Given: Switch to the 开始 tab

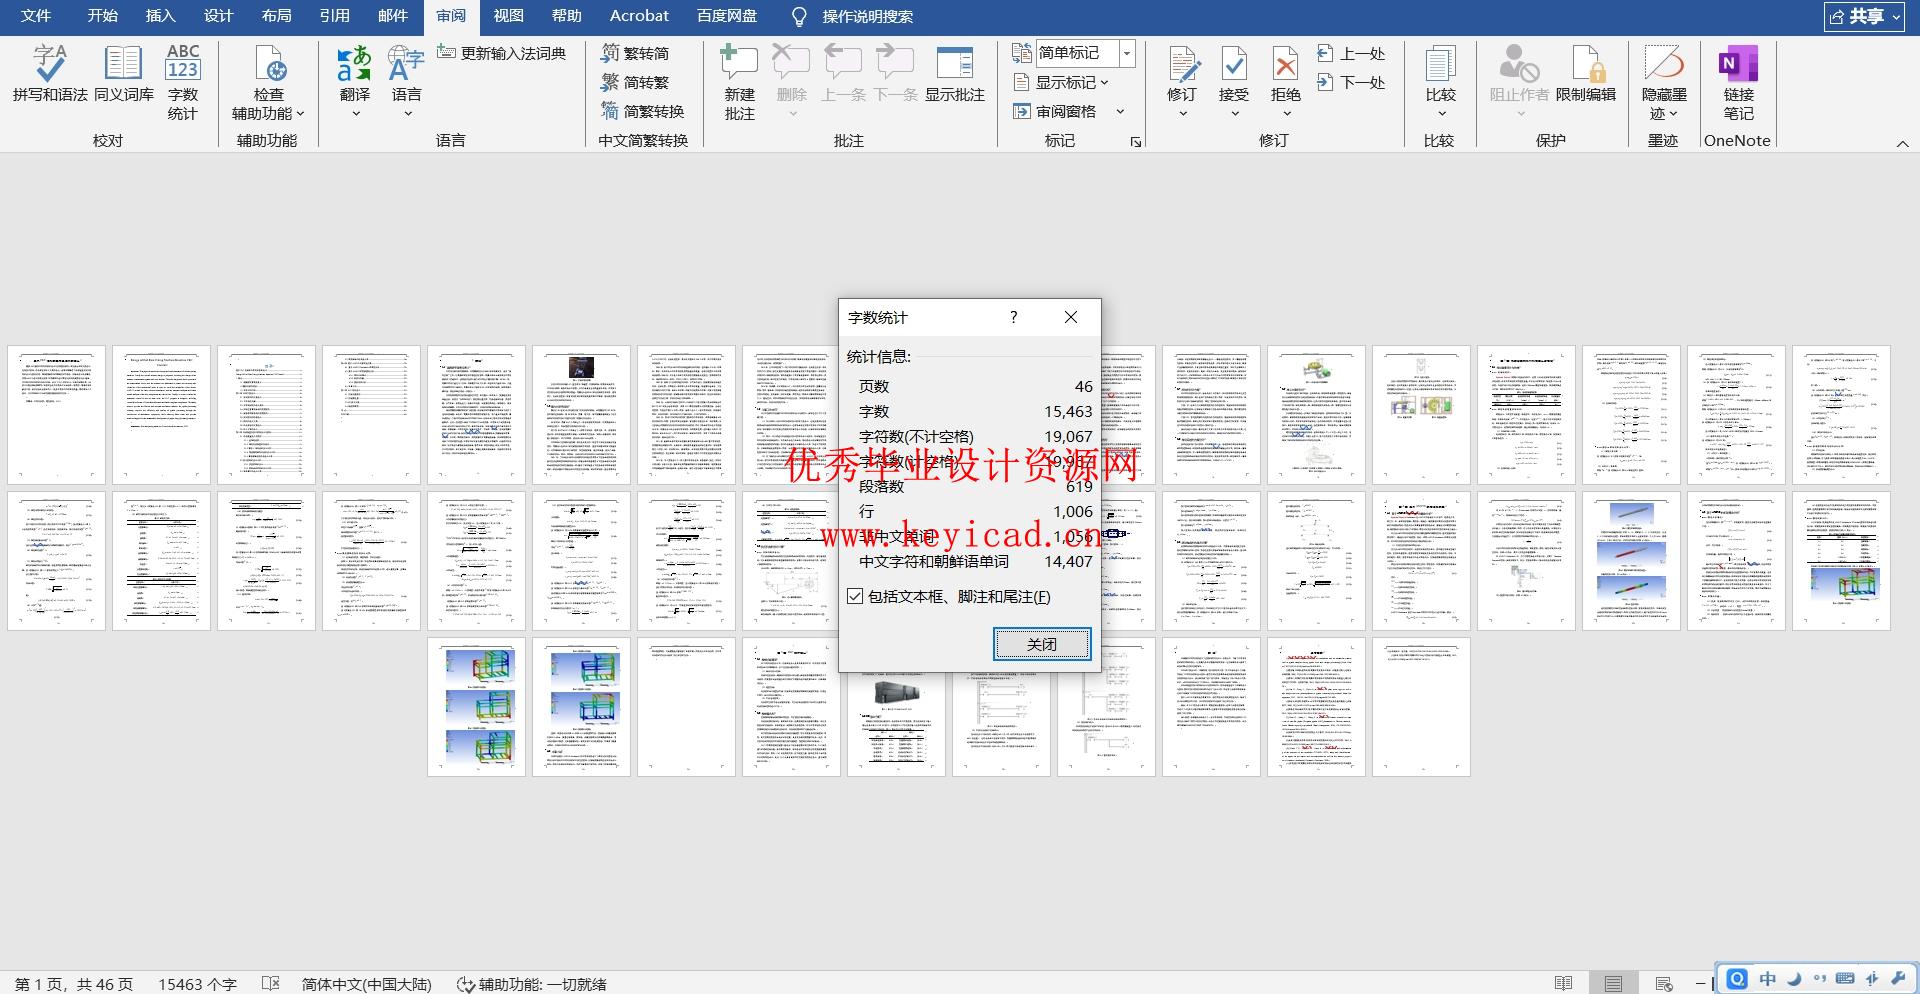Looking at the screenshot, I should click(102, 16).
